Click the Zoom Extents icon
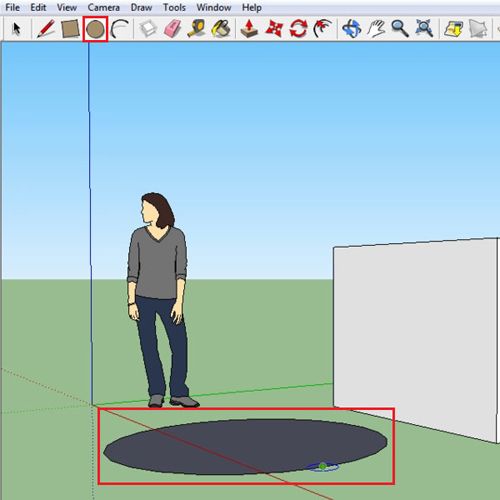This screenshot has height=500, width=500. pos(424,29)
